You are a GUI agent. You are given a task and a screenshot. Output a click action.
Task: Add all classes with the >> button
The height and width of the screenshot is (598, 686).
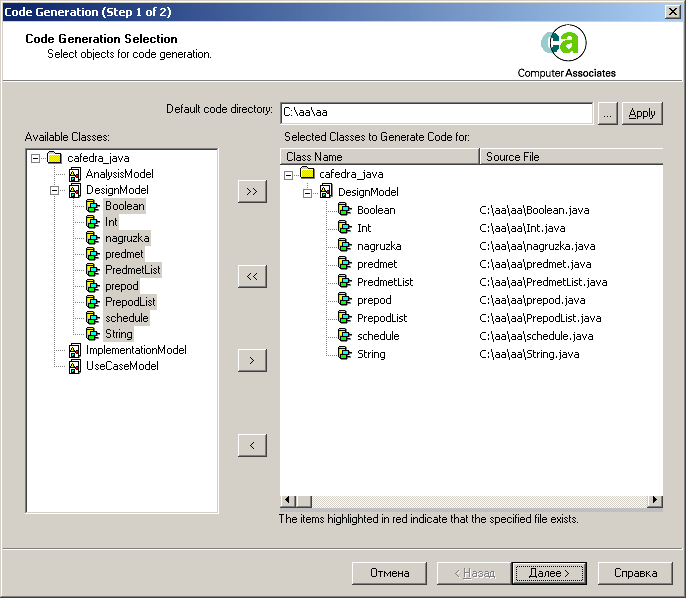point(252,191)
